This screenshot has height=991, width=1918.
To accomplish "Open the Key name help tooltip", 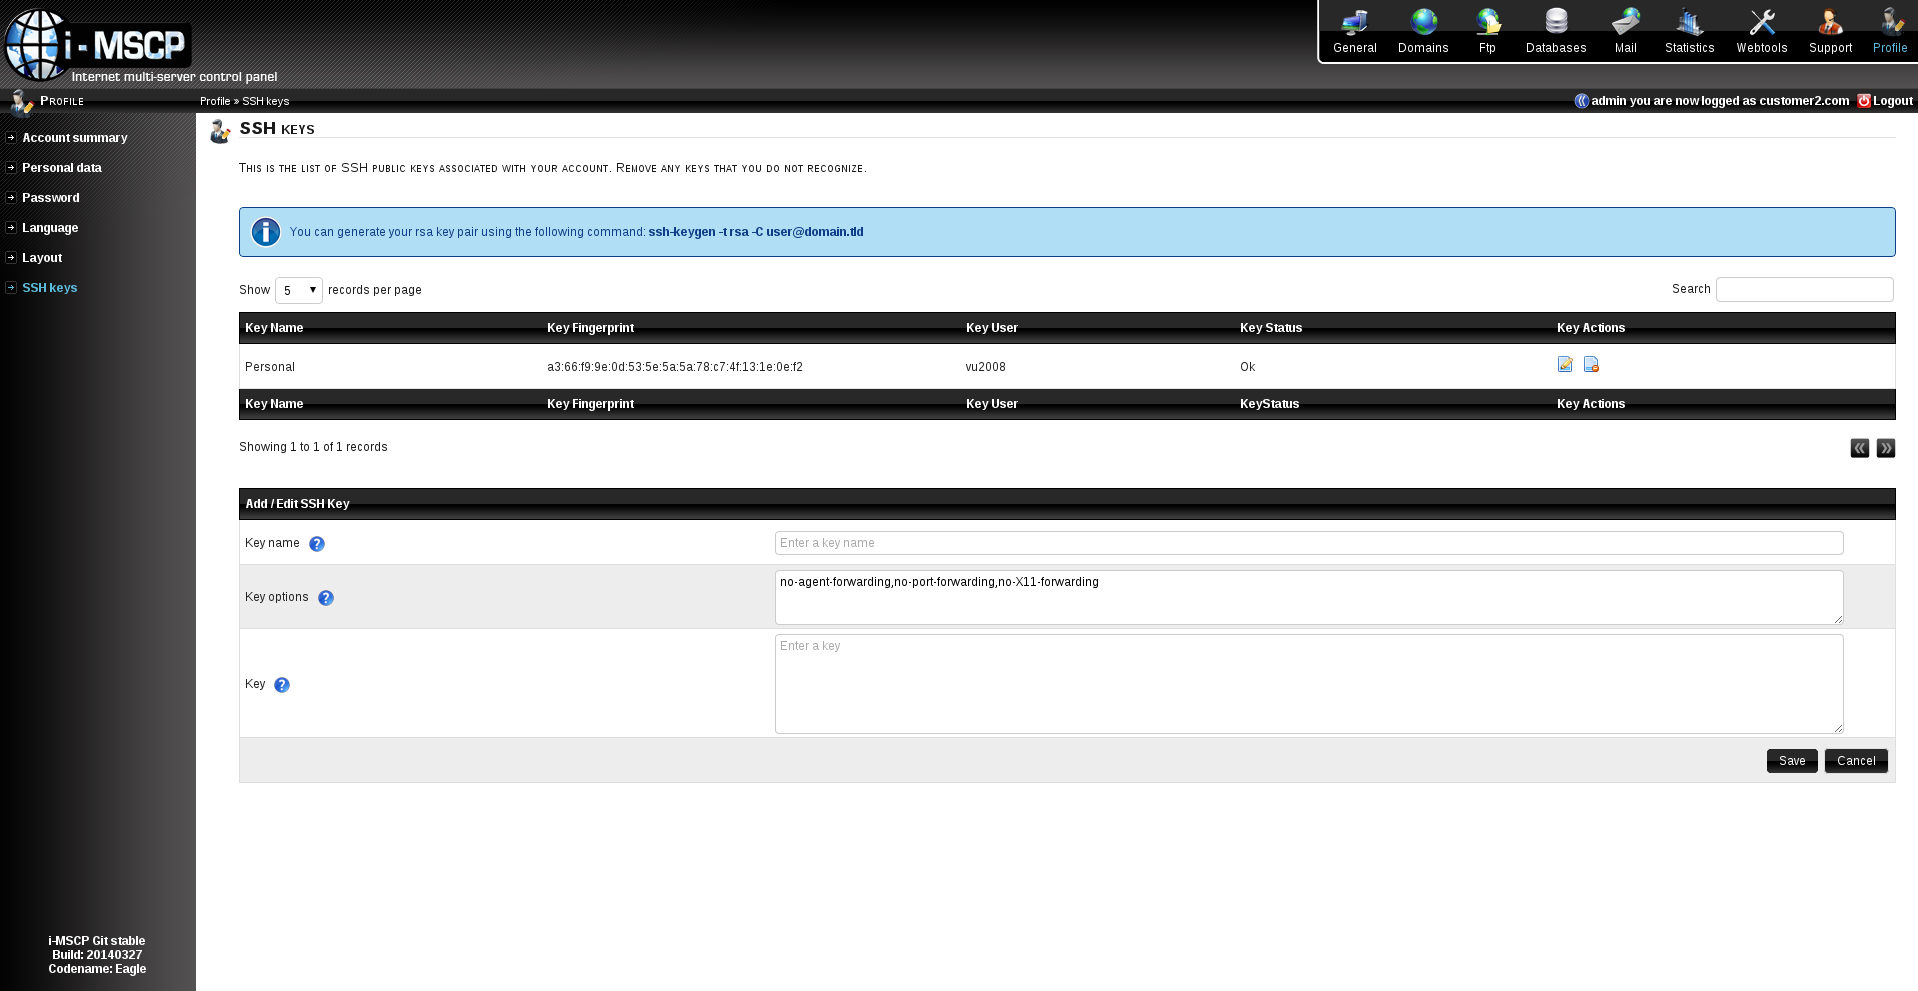I will point(317,544).
